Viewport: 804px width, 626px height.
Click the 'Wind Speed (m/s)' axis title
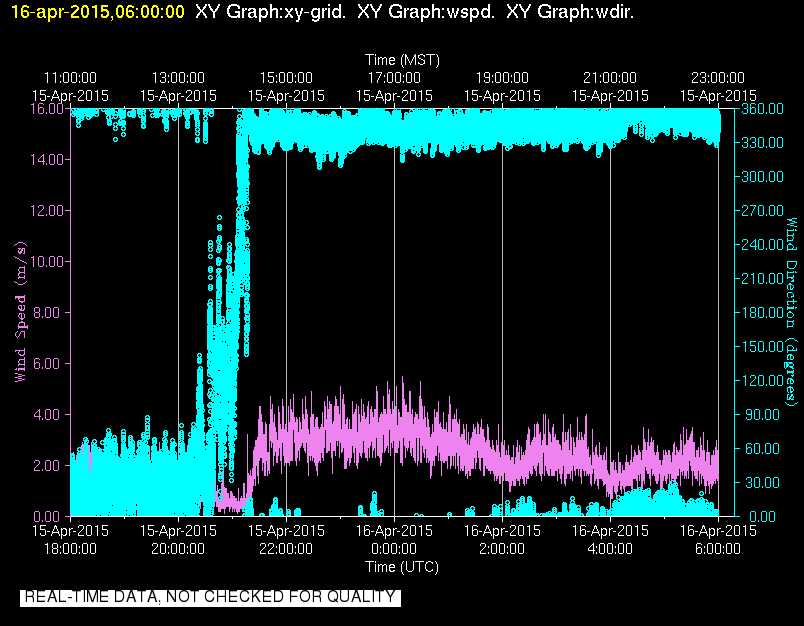[20, 312]
